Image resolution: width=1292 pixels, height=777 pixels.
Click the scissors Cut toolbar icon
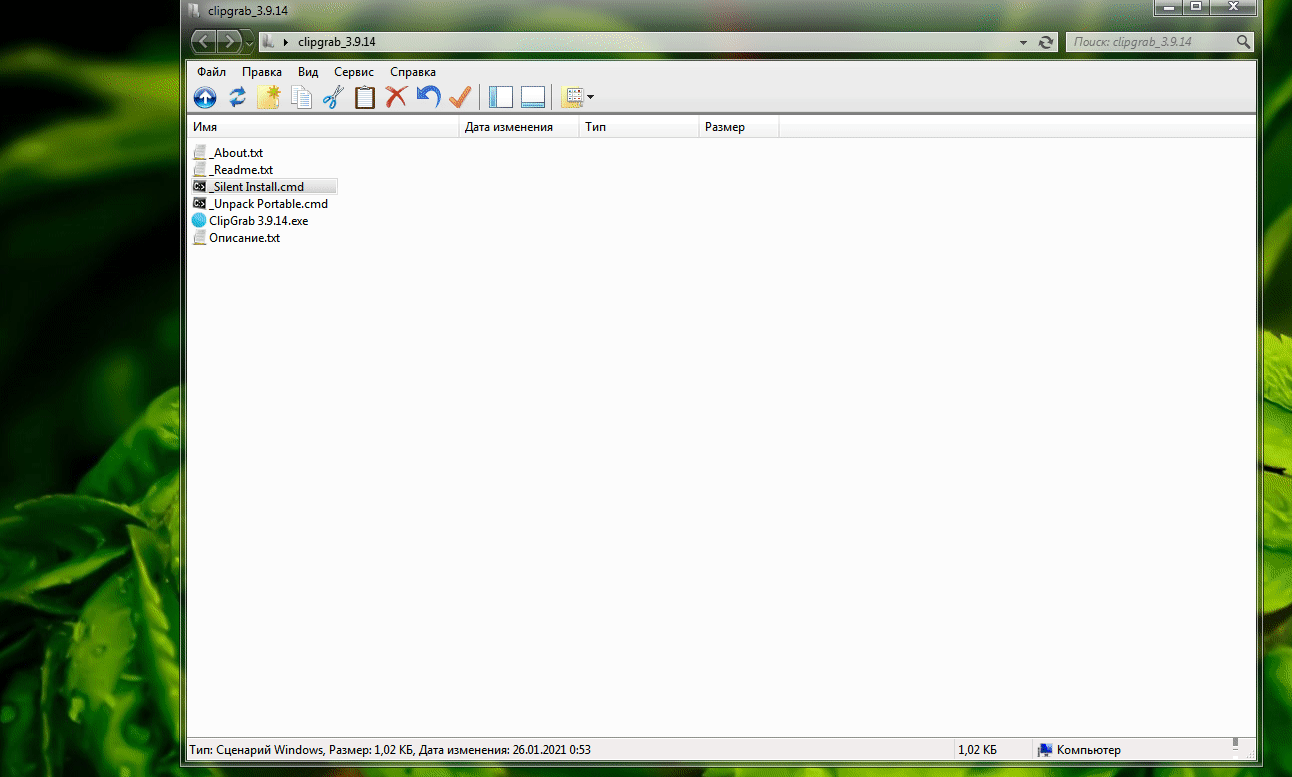(x=333, y=97)
